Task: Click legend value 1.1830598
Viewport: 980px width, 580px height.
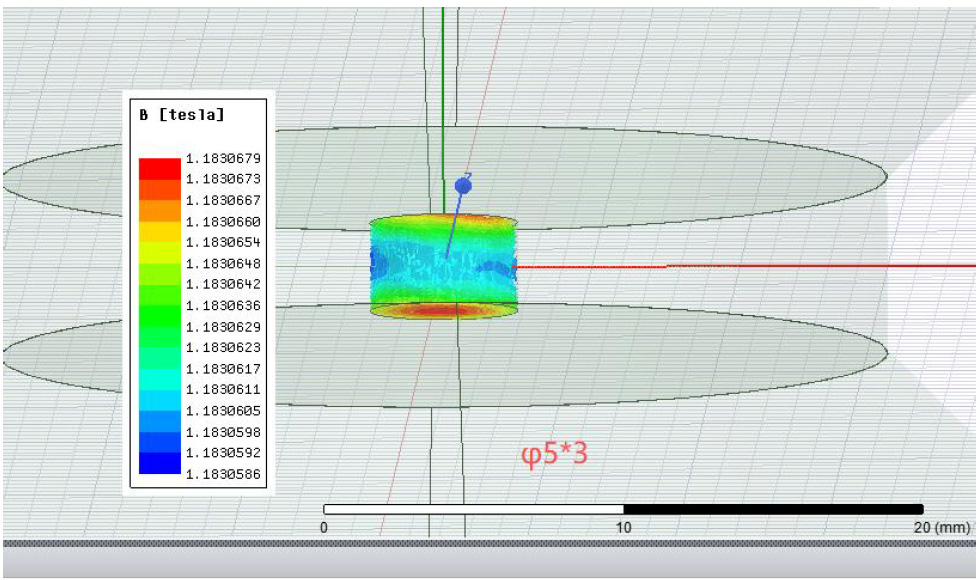Action: [x=223, y=432]
